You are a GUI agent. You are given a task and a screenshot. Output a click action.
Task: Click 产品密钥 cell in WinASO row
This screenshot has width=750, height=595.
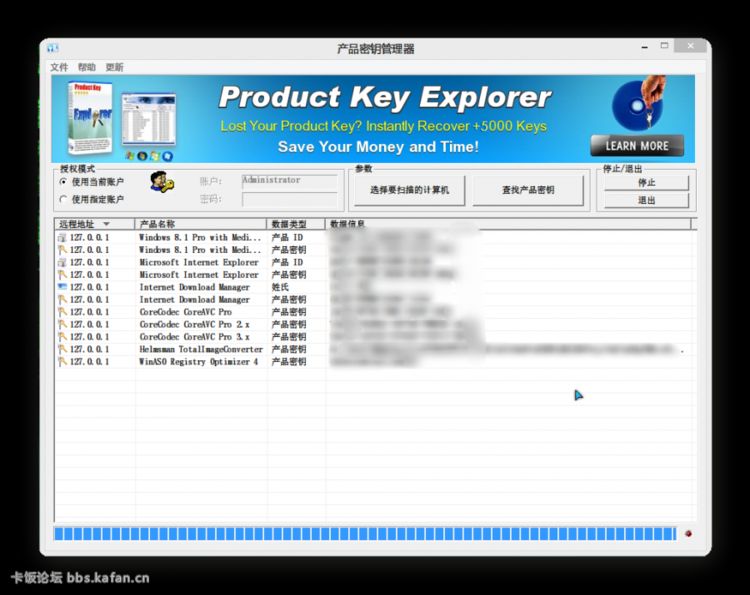click(x=289, y=362)
